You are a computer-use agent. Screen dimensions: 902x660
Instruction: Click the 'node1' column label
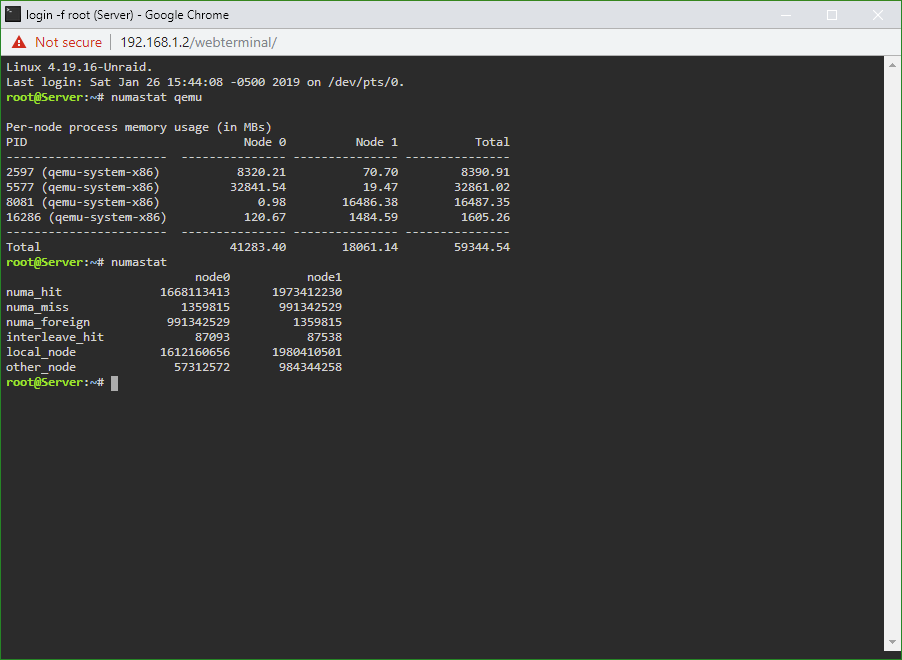[x=324, y=277]
